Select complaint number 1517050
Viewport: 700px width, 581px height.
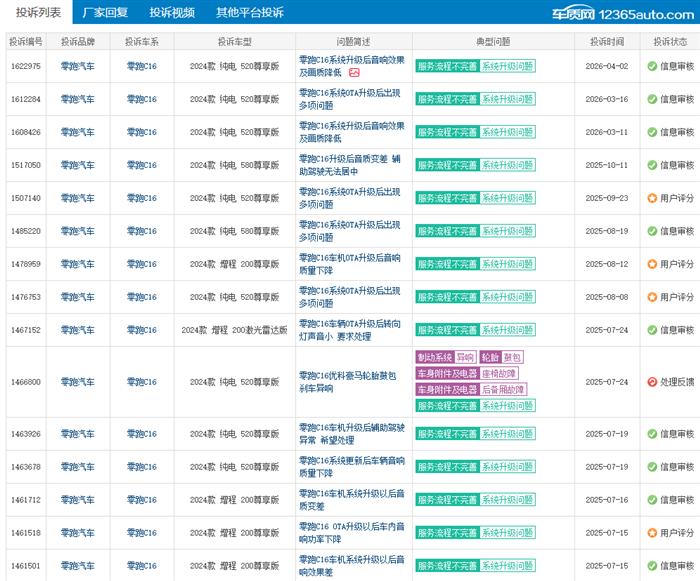(26, 165)
